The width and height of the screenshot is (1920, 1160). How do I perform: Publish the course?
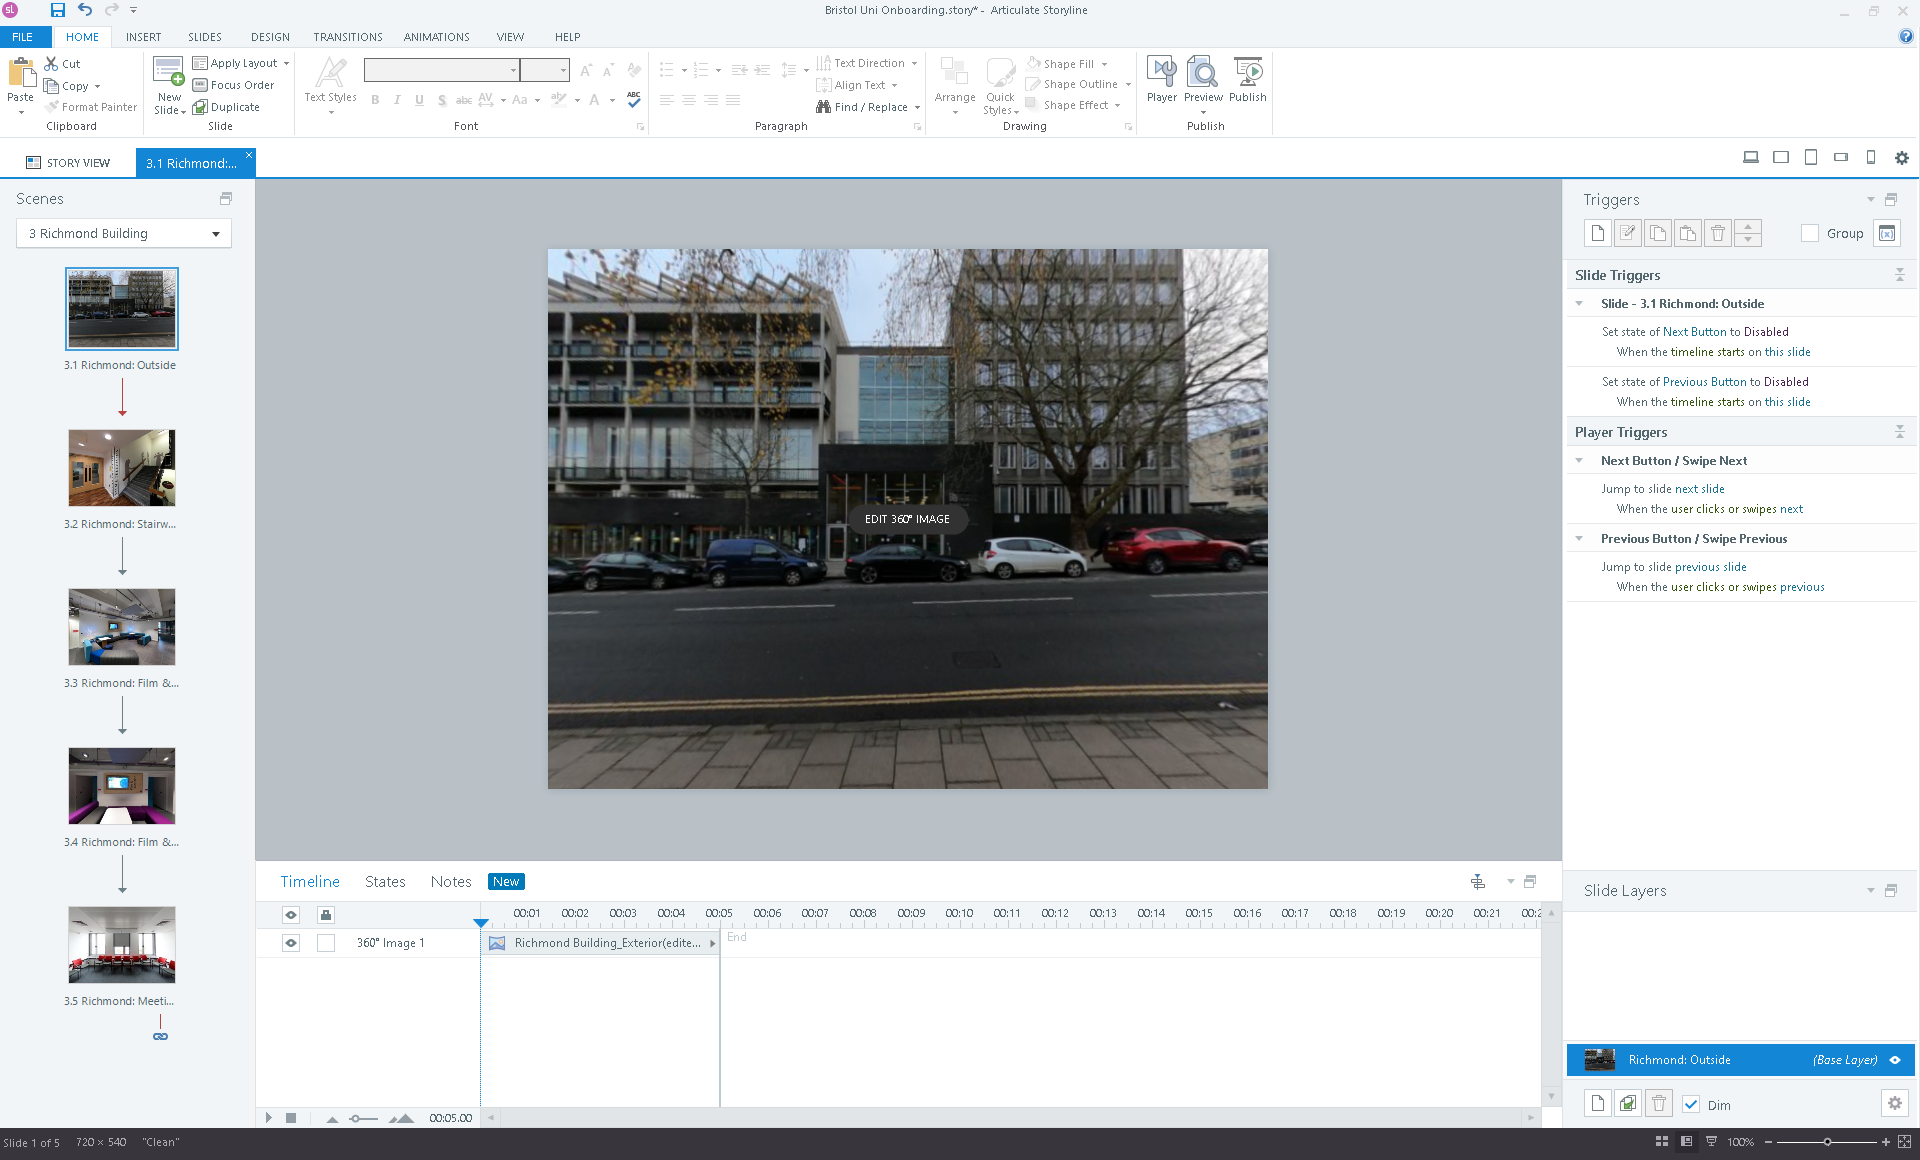(1248, 80)
